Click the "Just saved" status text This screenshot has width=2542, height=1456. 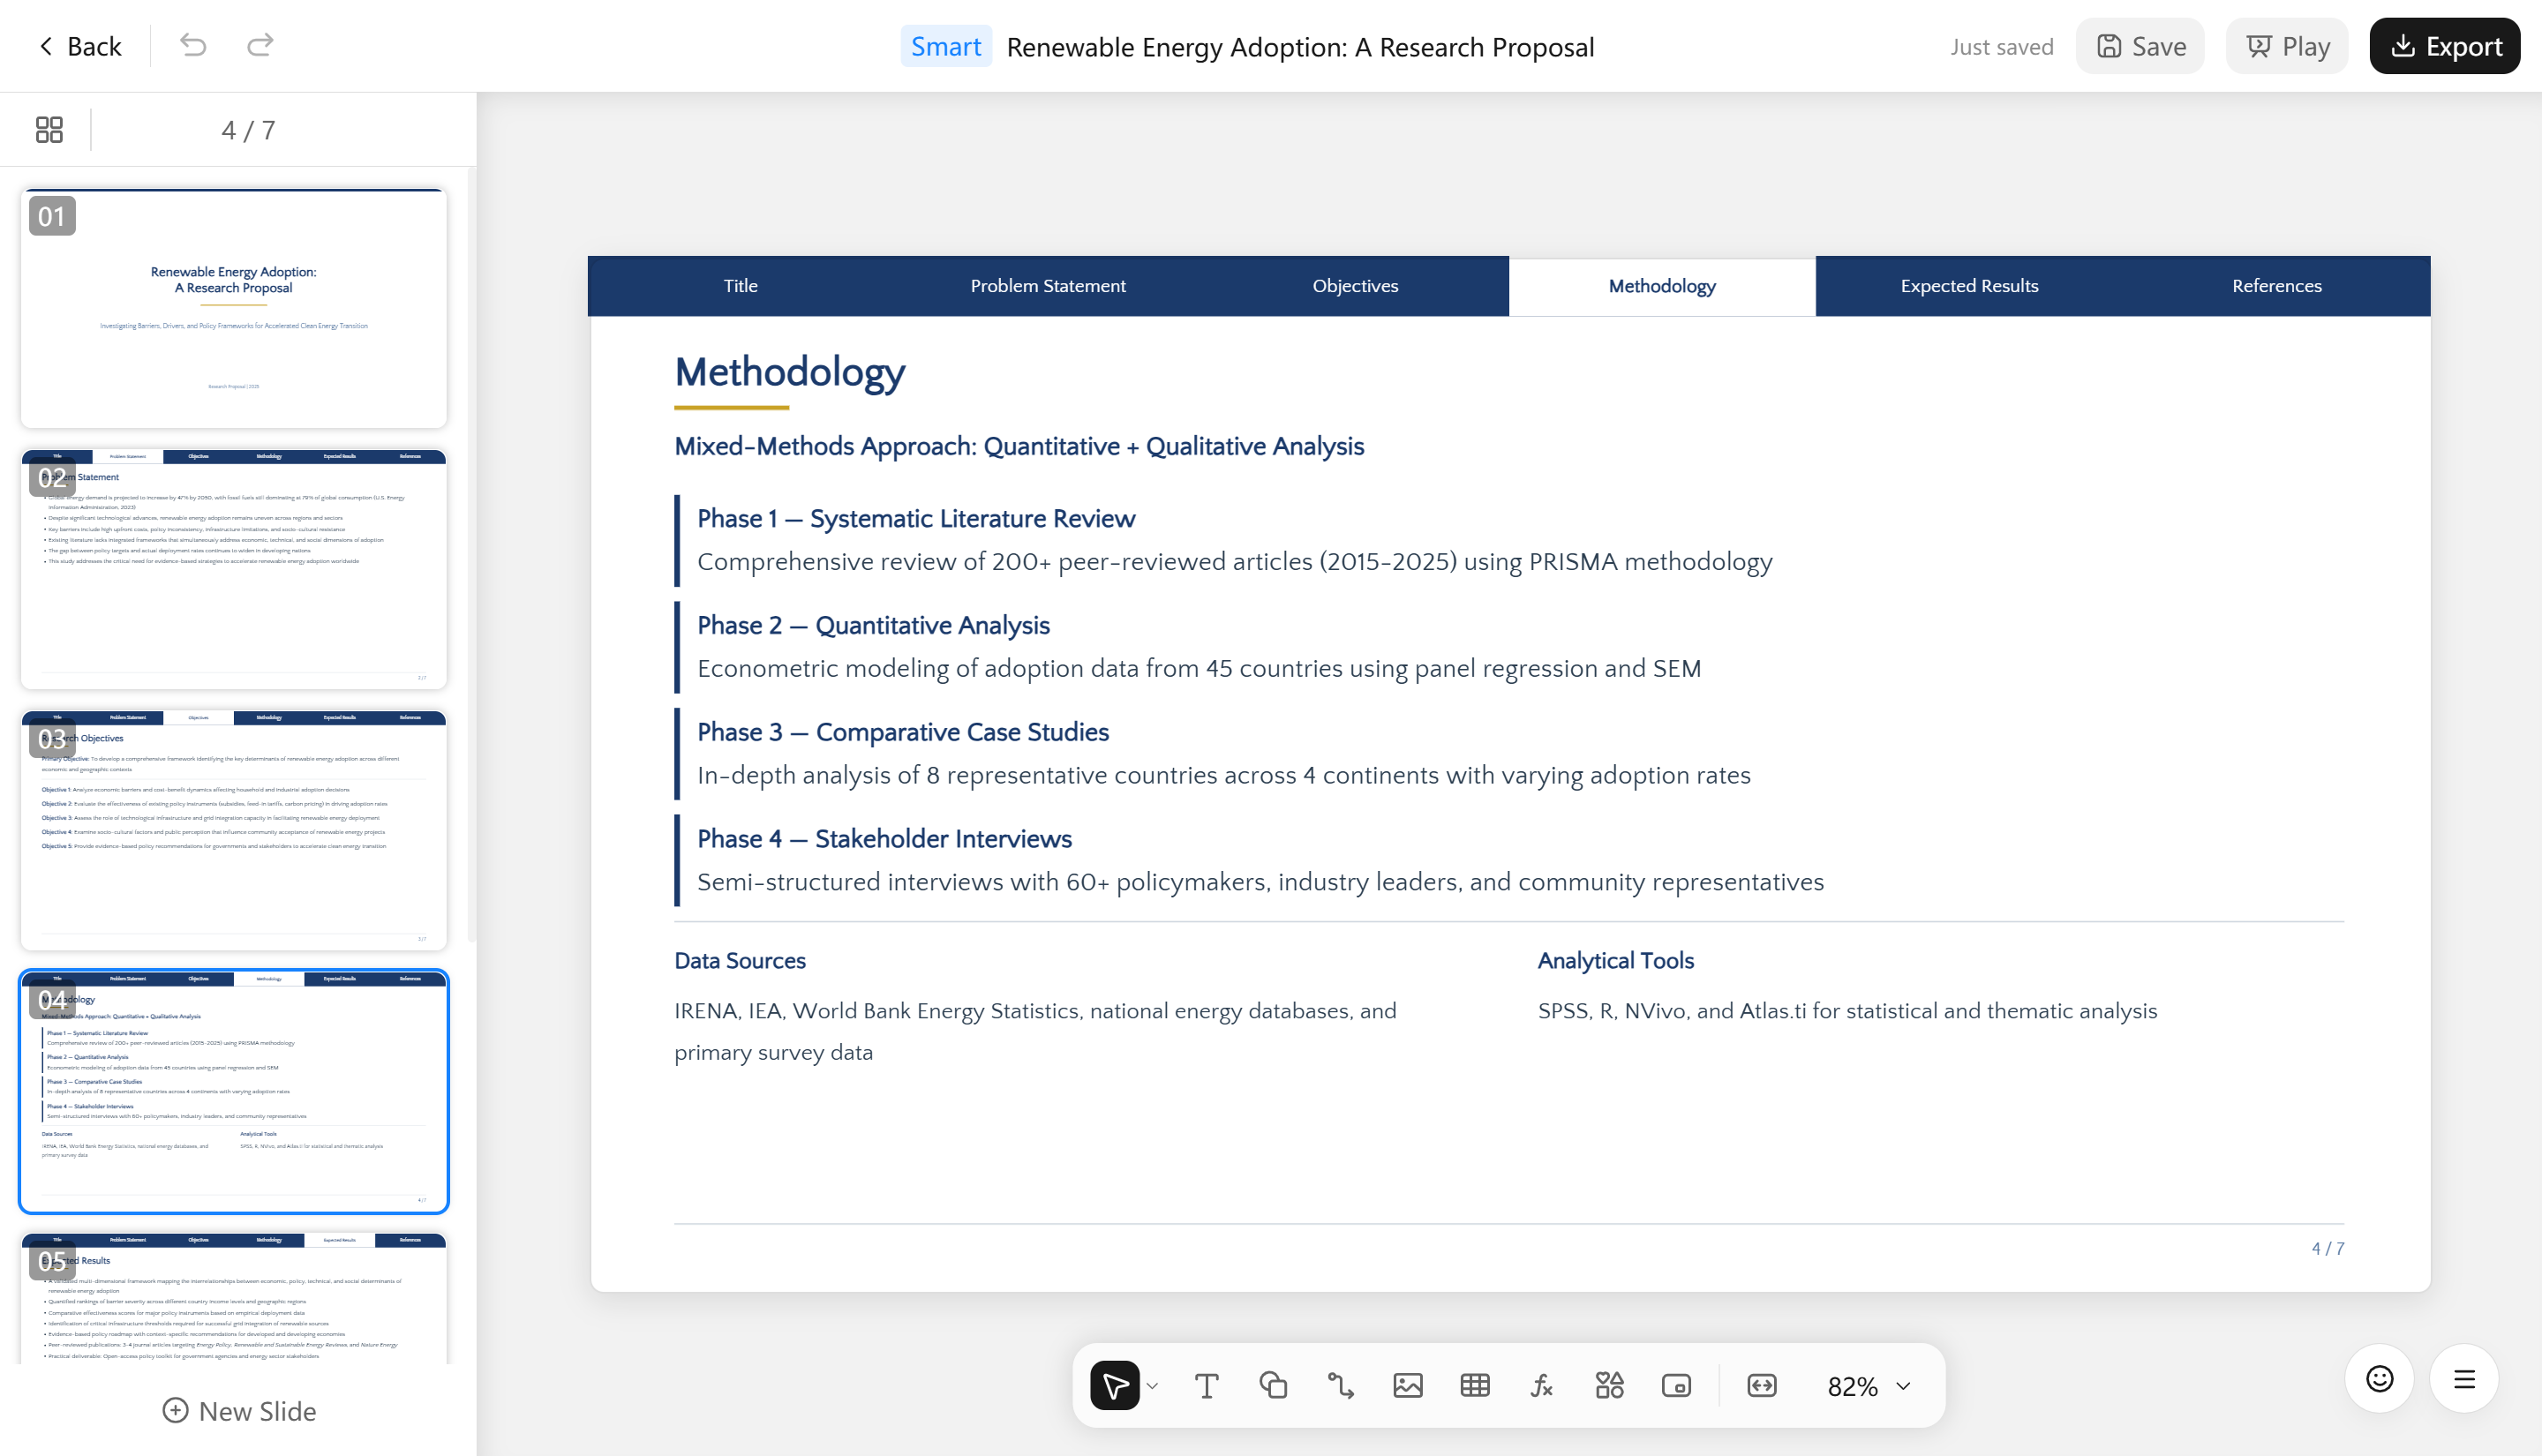[2002, 47]
